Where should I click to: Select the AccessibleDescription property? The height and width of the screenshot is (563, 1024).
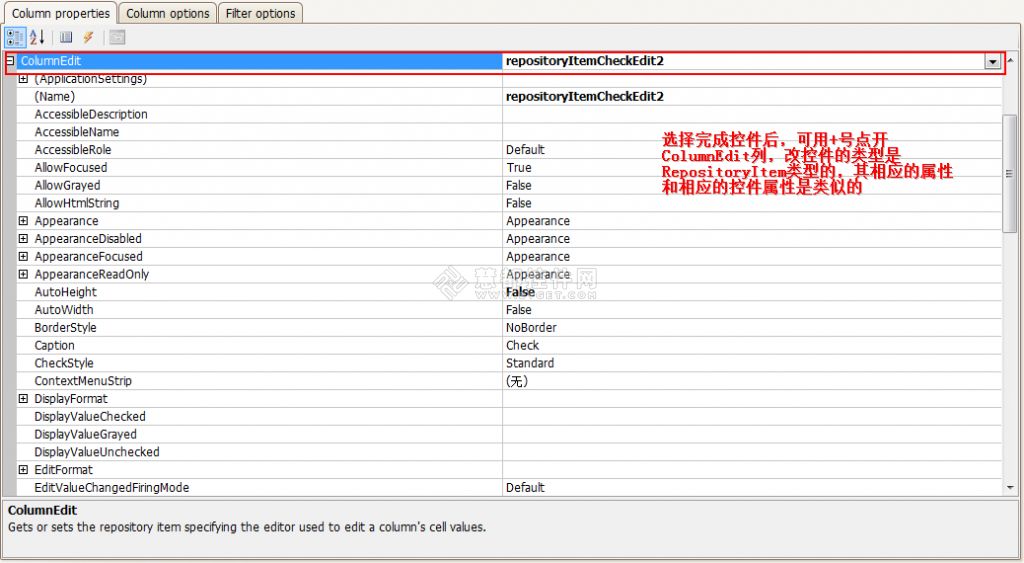pyautogui.click(x=260, y=114)
